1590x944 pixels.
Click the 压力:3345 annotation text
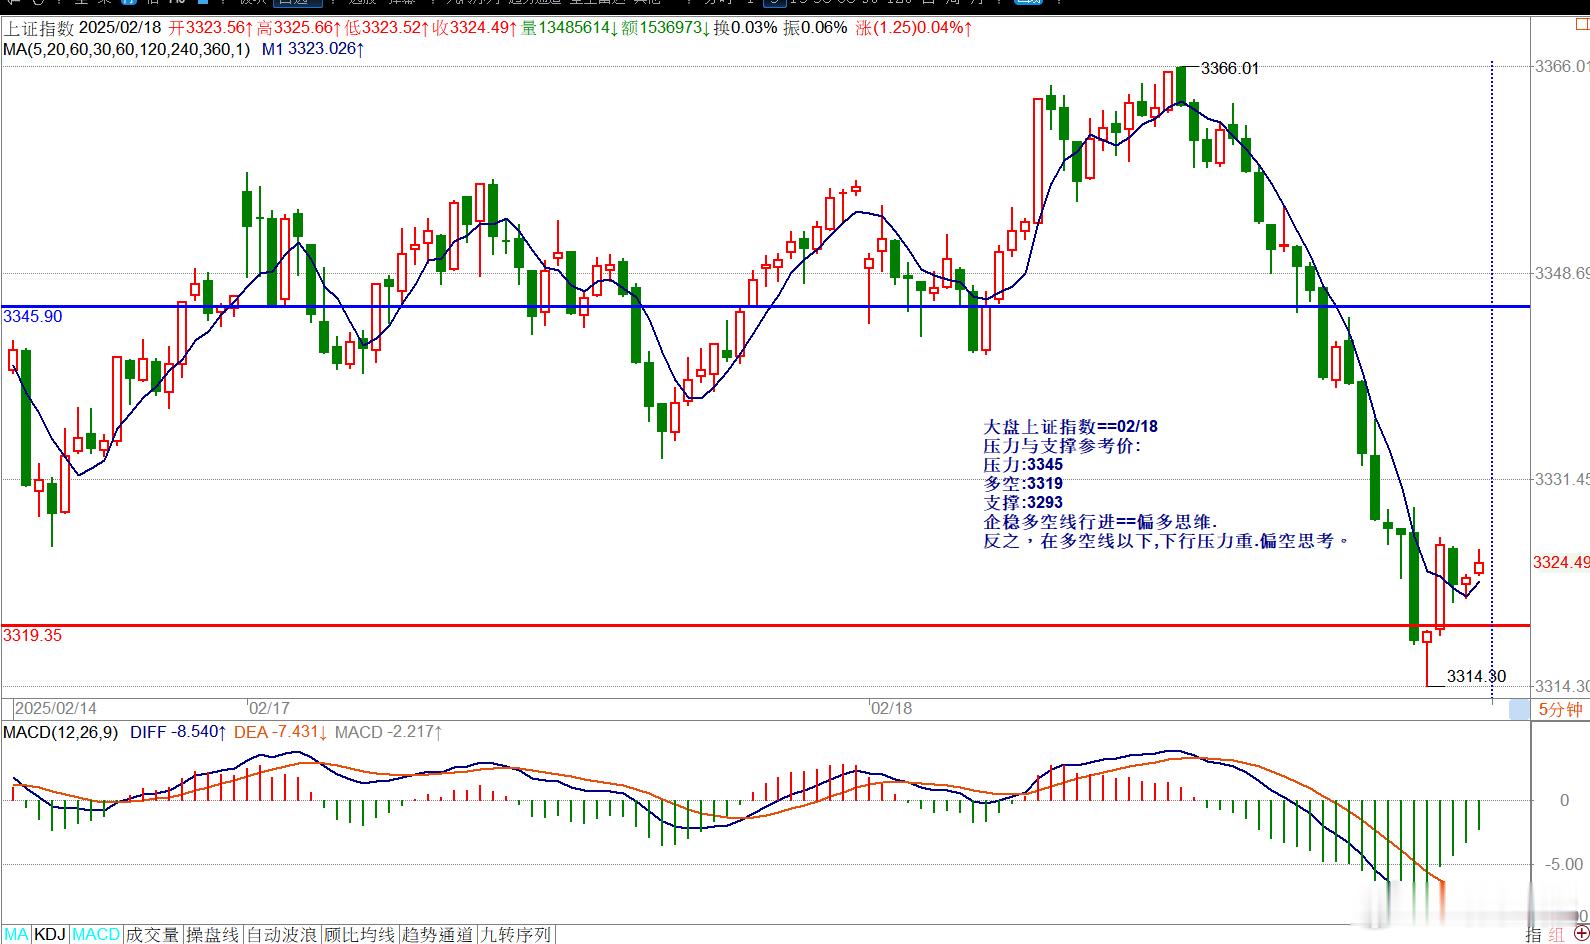tap(1023, 464)
